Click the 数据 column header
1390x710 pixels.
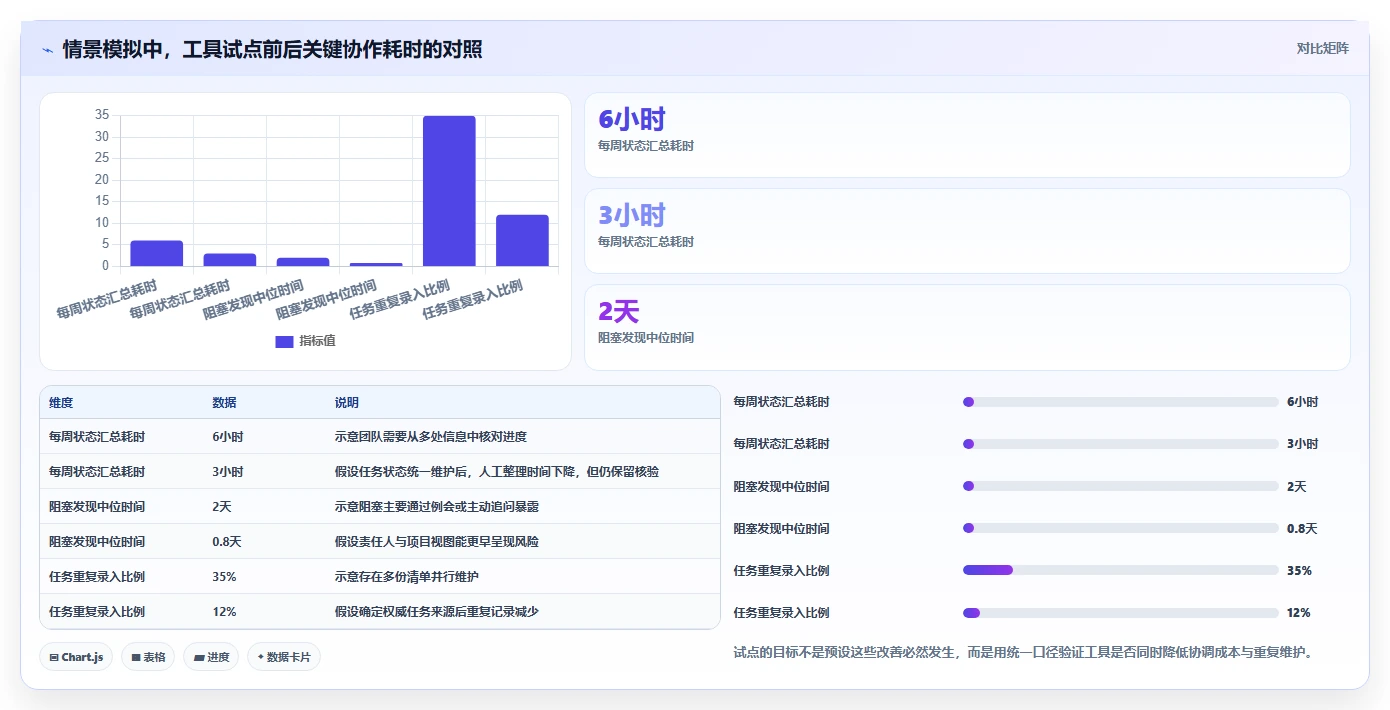(224, 403)
